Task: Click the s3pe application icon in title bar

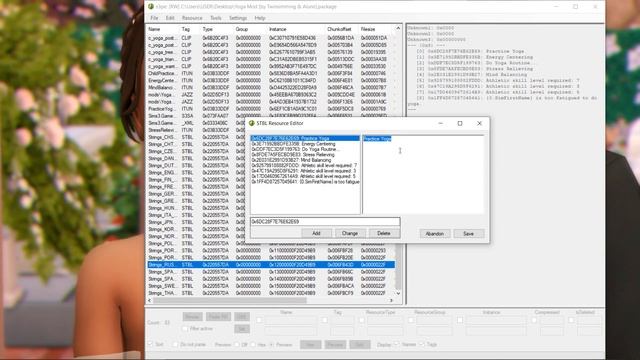Action: click(151, 7)
